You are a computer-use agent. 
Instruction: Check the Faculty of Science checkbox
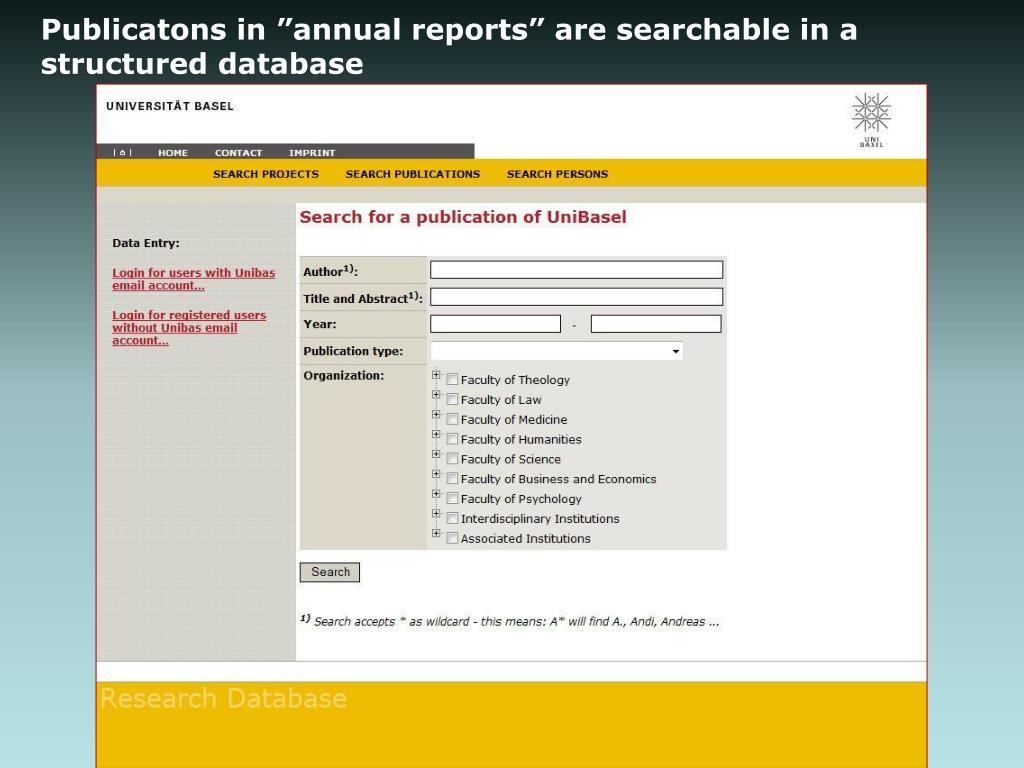pyautogui.click(x=452, y=458)
